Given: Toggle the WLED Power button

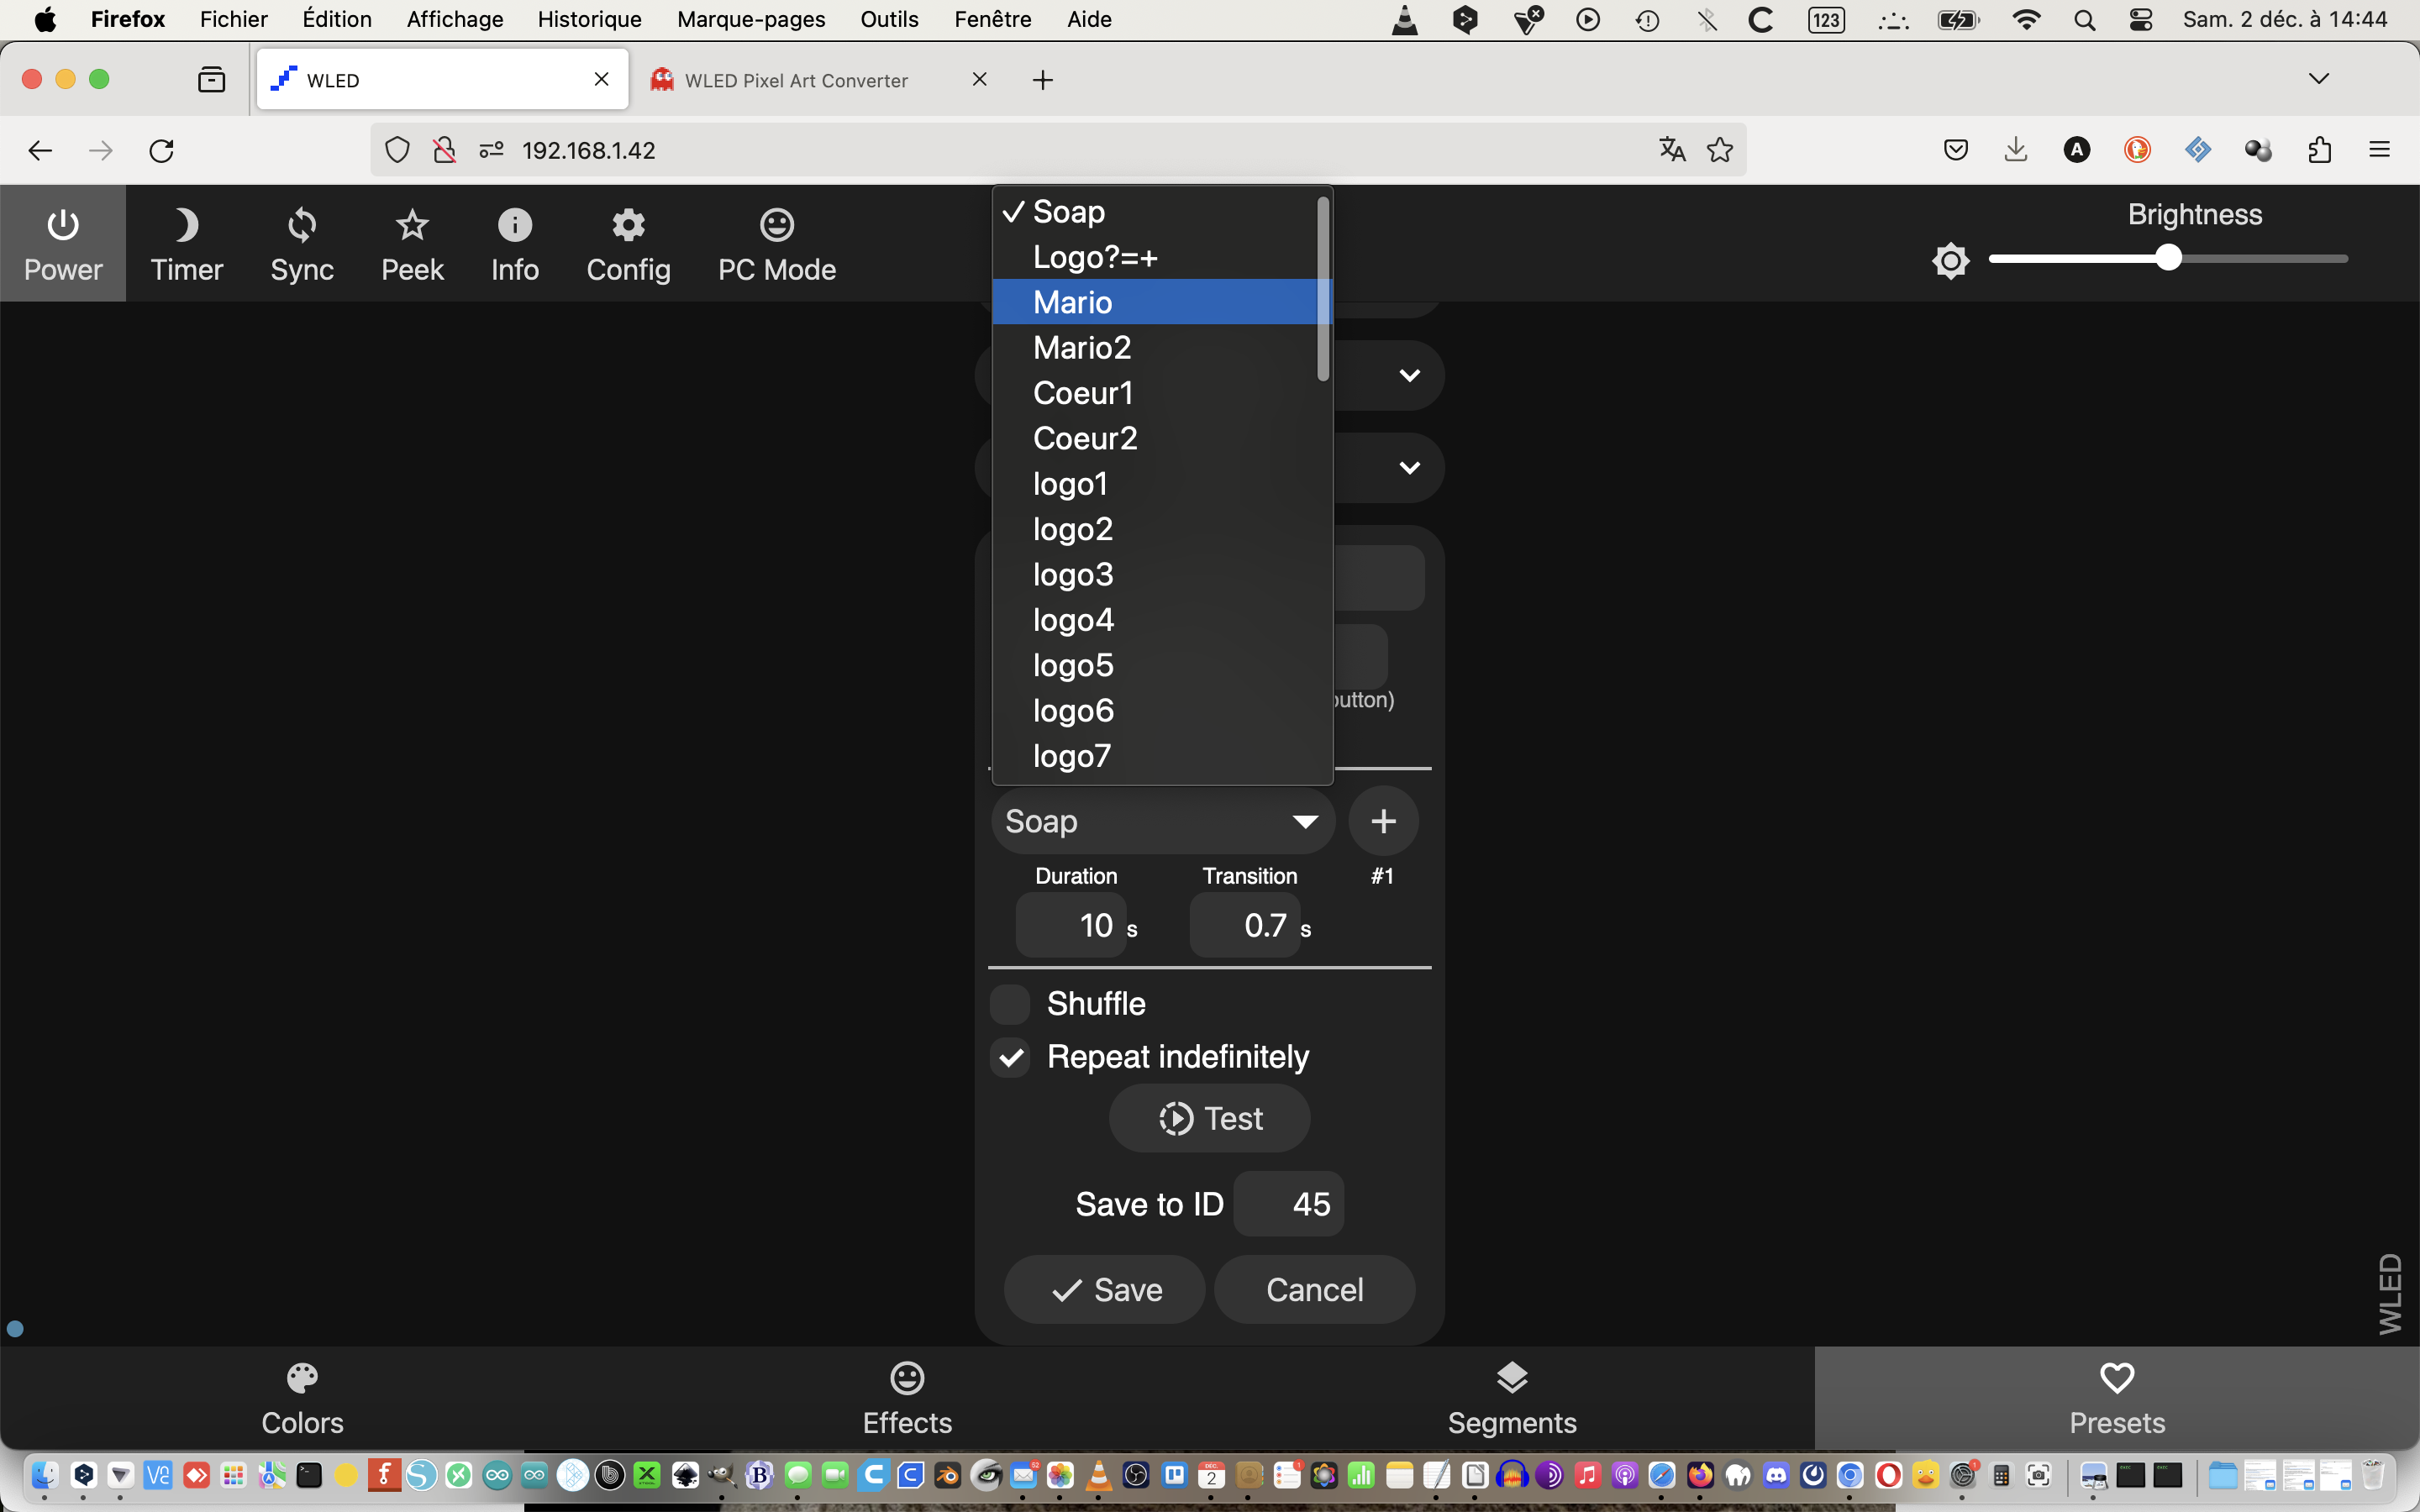Looking at the screenshot, I should (63, 244).
